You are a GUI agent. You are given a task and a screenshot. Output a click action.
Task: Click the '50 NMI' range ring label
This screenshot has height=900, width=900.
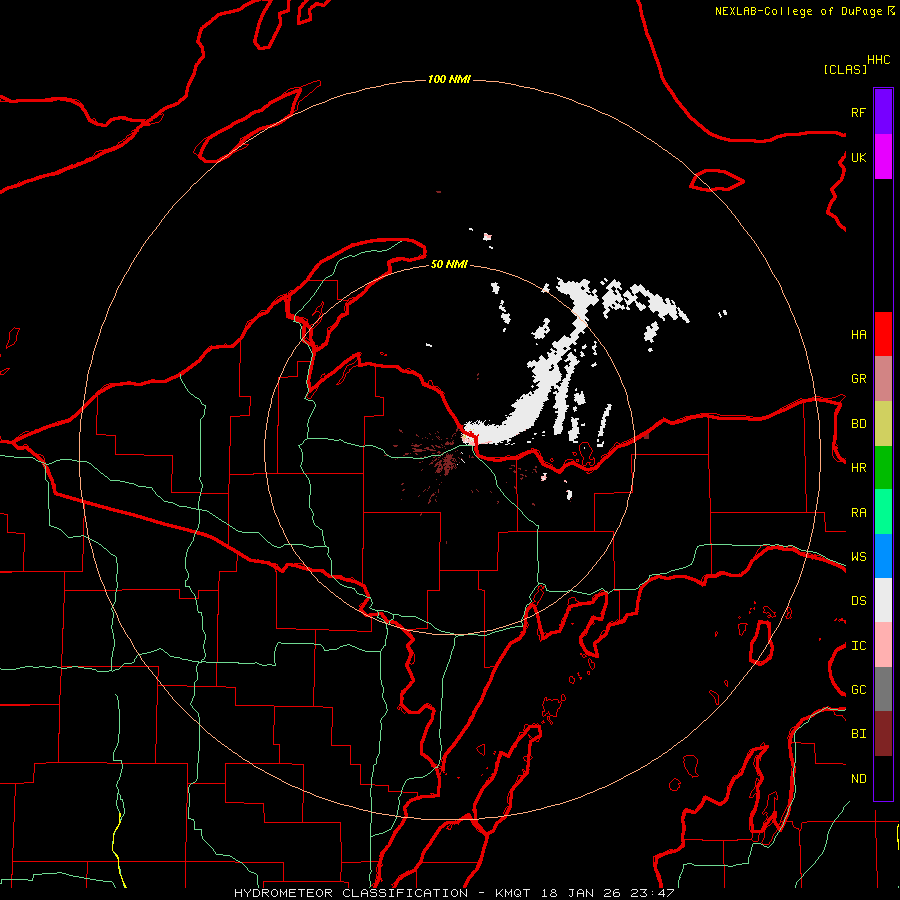tap(449, 264)
